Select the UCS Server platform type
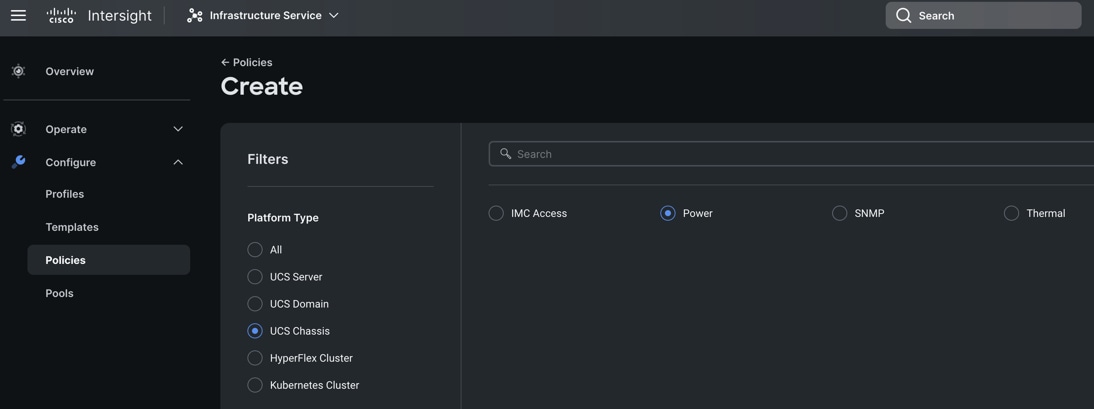Image resolution: width=1094 pixels, height=409 pixels. pos(255,277)
